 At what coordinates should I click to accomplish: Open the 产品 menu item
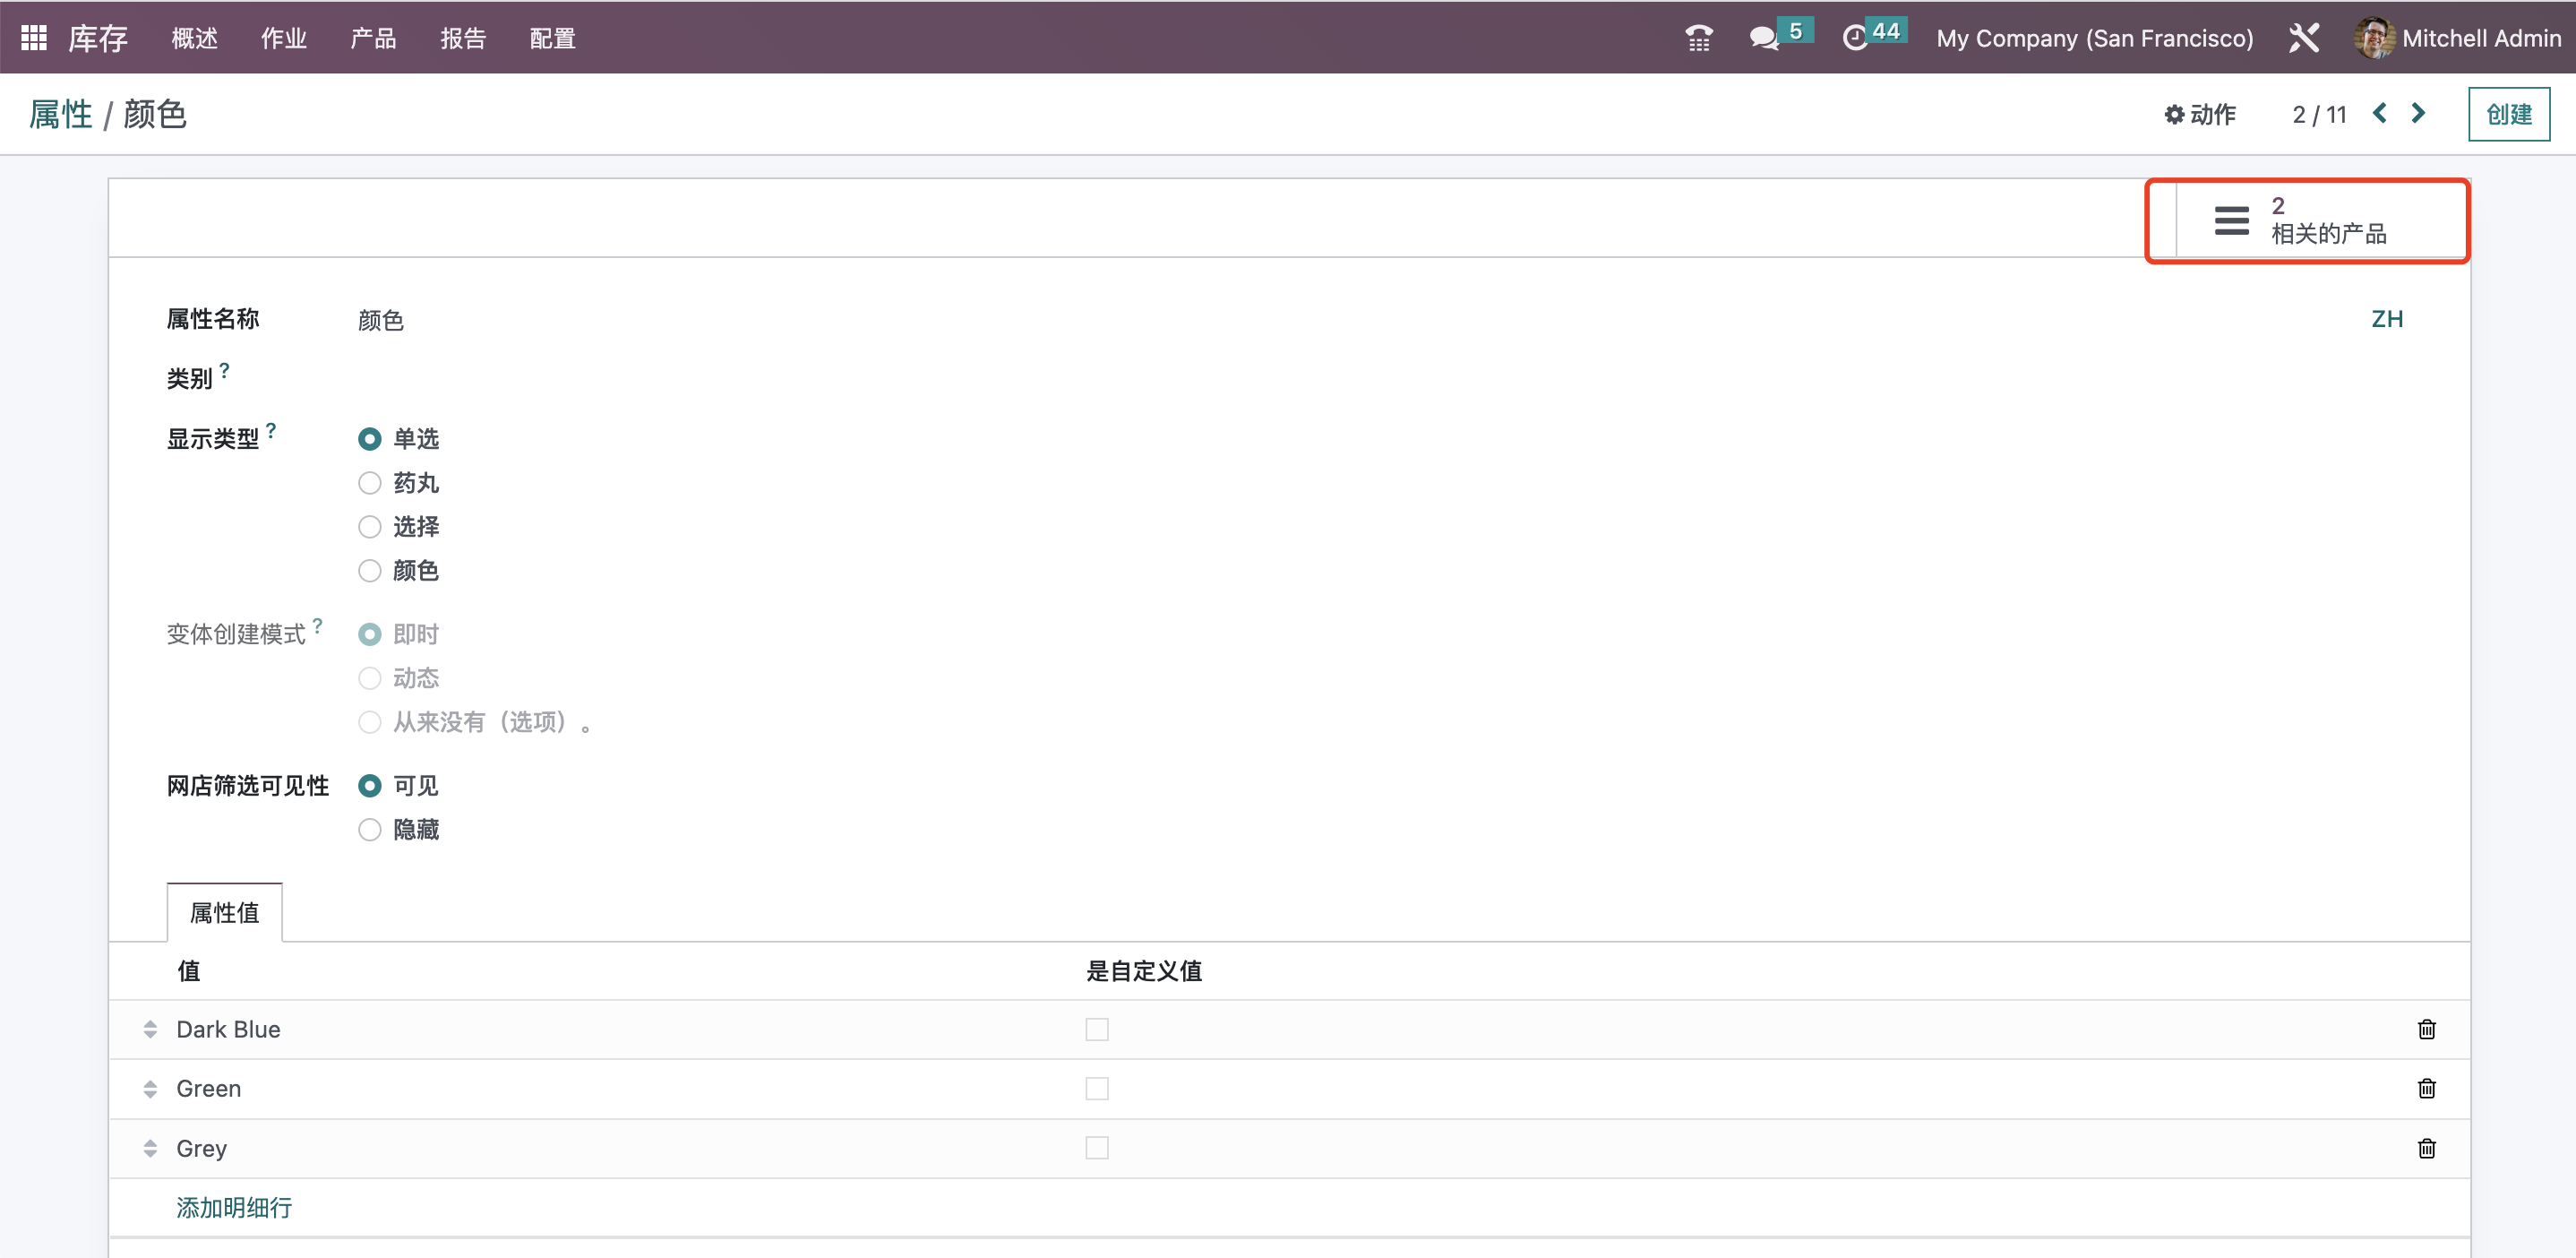click(x=373, y=38)
